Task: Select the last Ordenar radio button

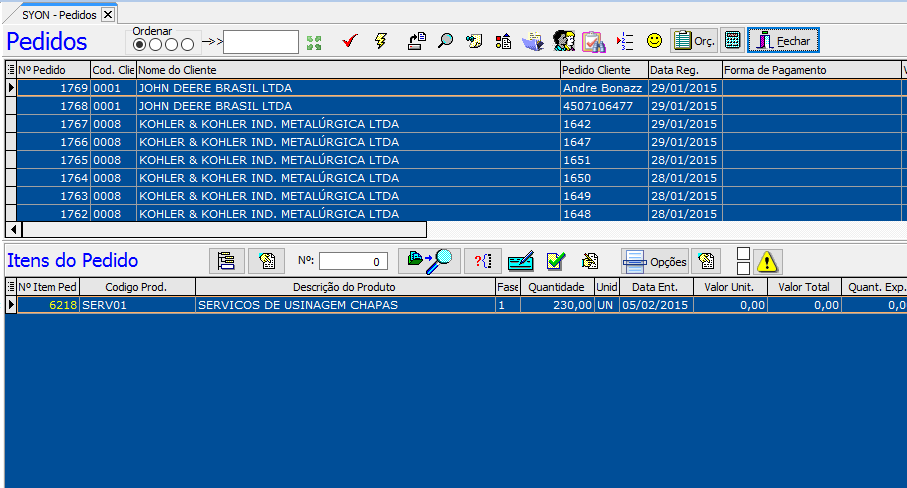Action: (187, 44)
